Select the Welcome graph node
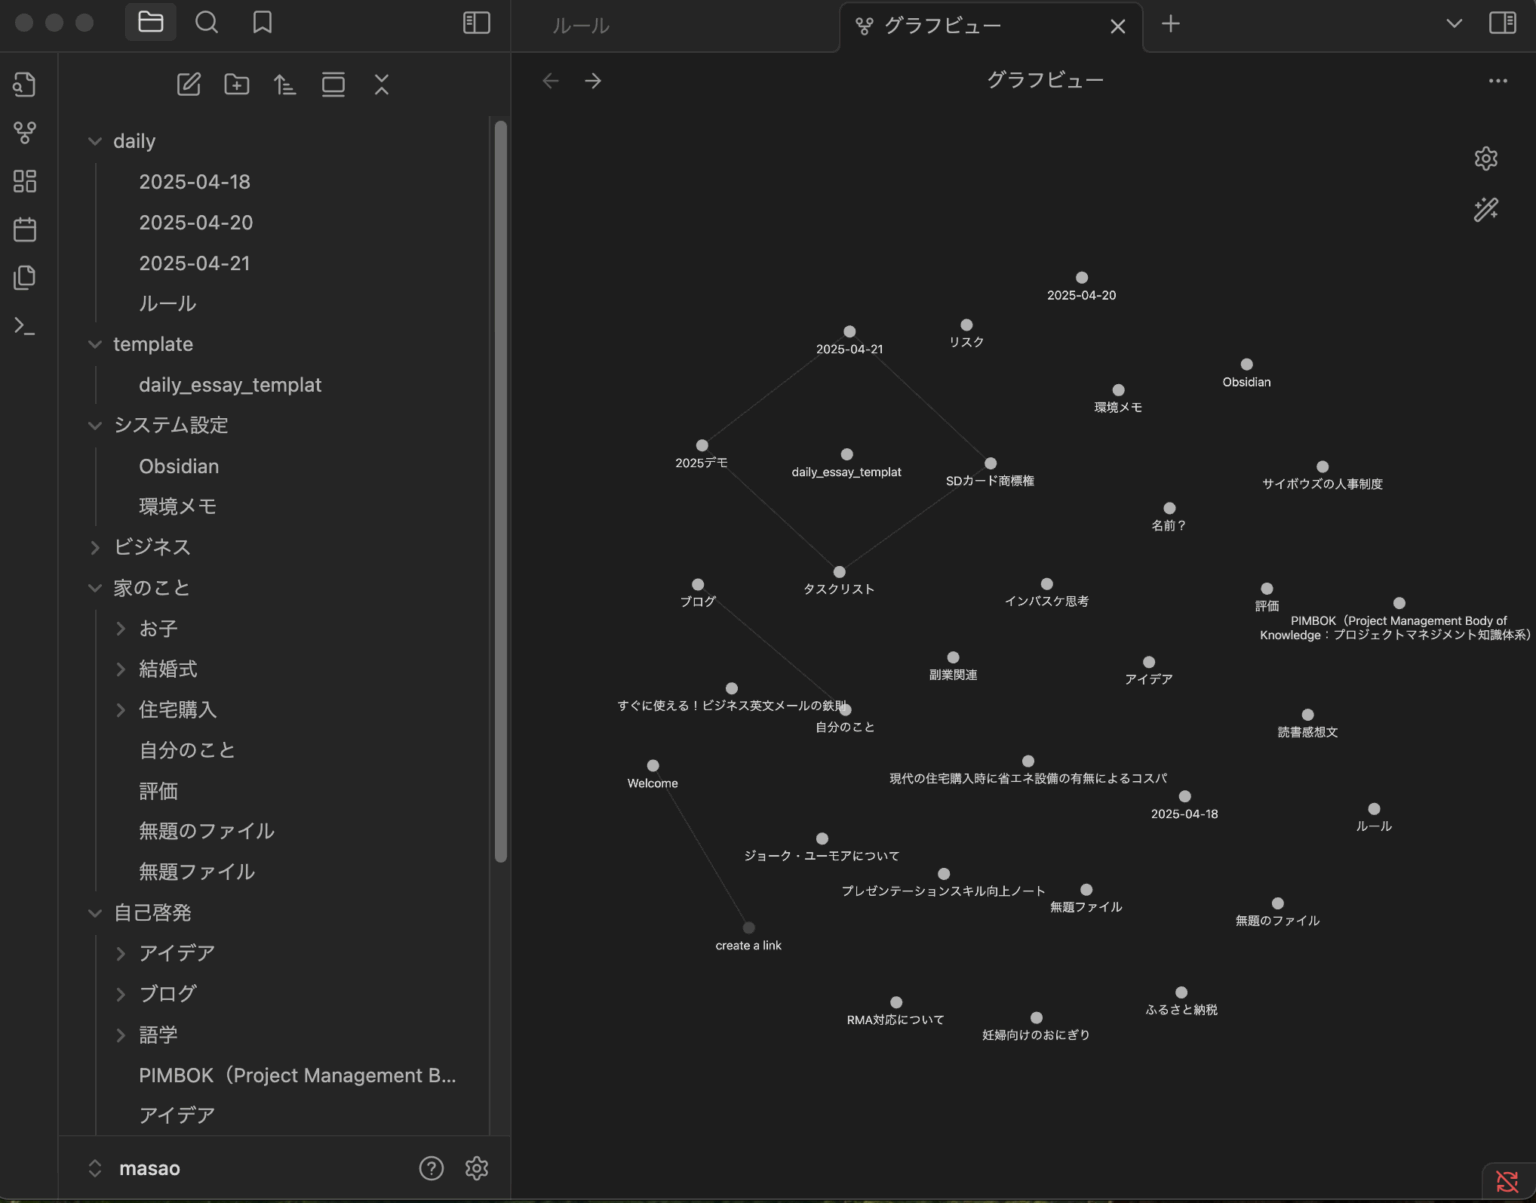The image size is (1536, 1203). (x=653, y=766)
